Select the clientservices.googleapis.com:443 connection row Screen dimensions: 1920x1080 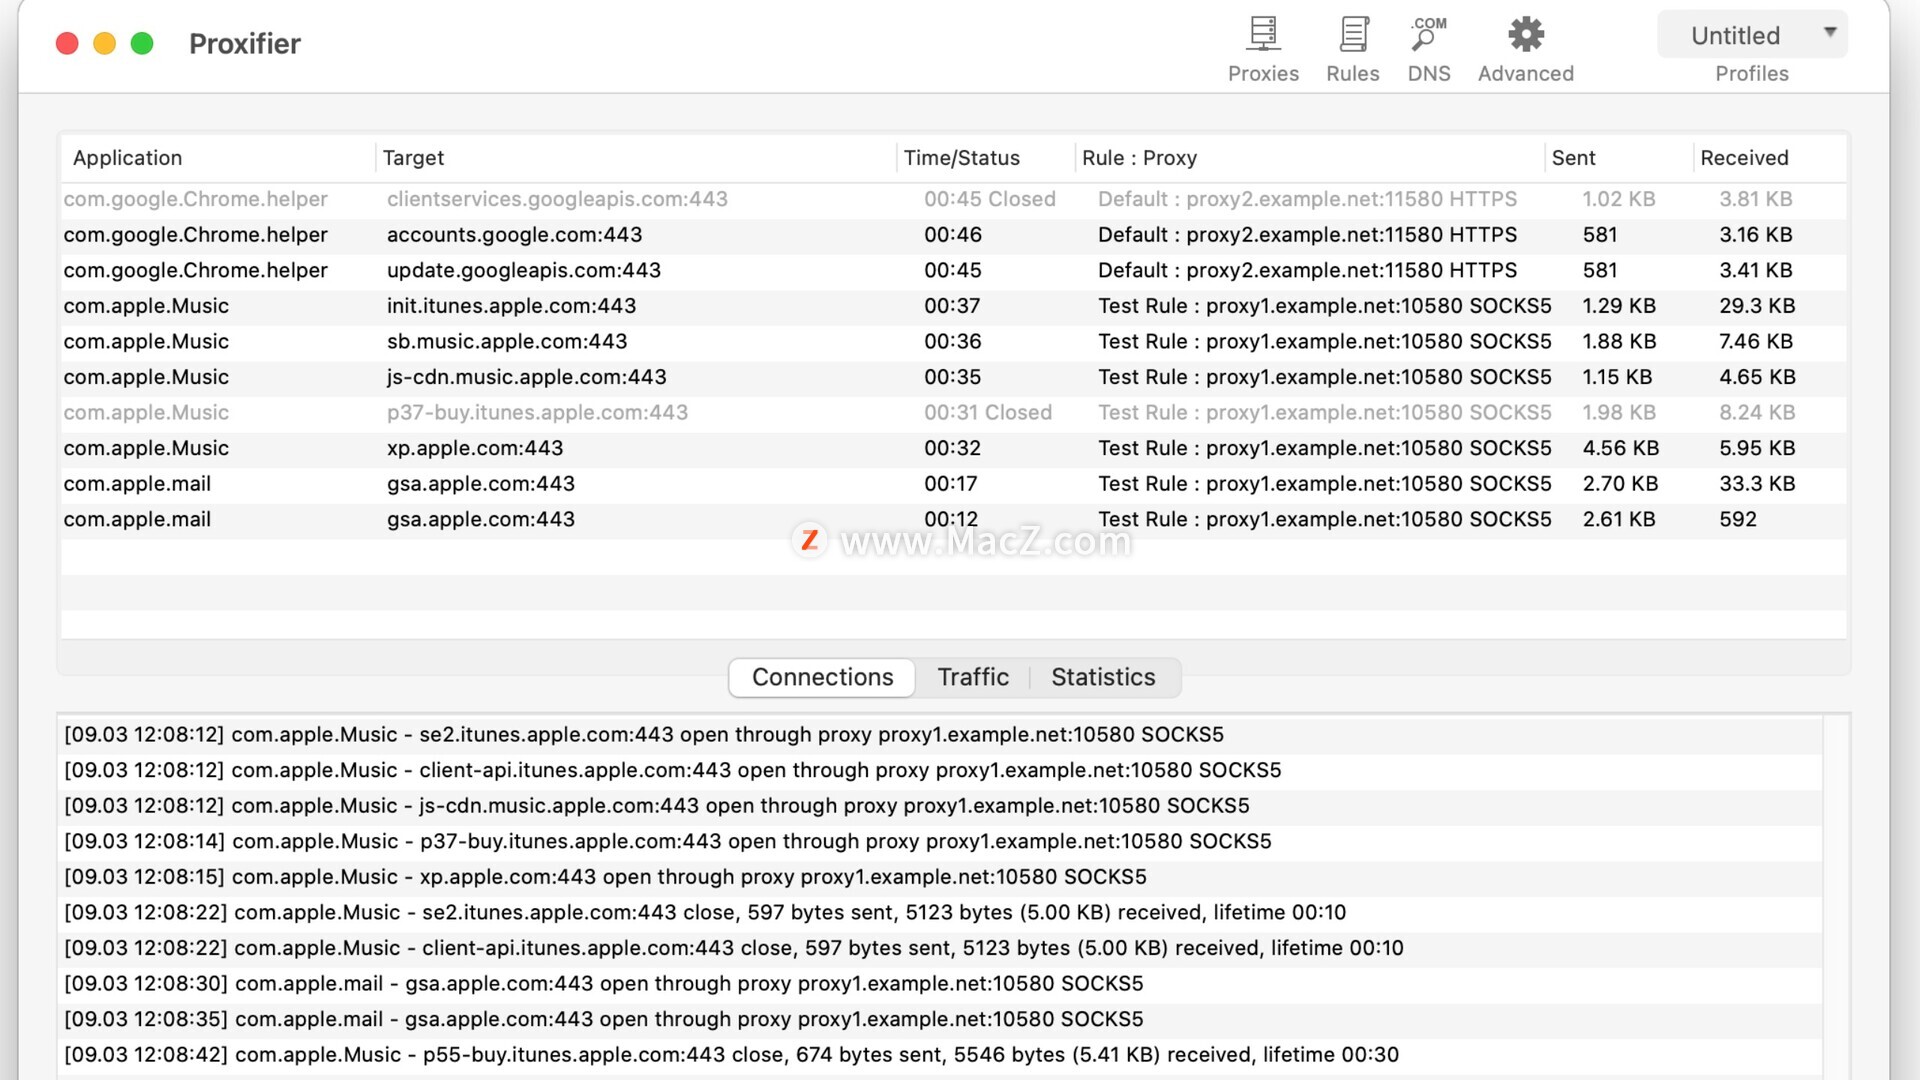tap(953, 199)
